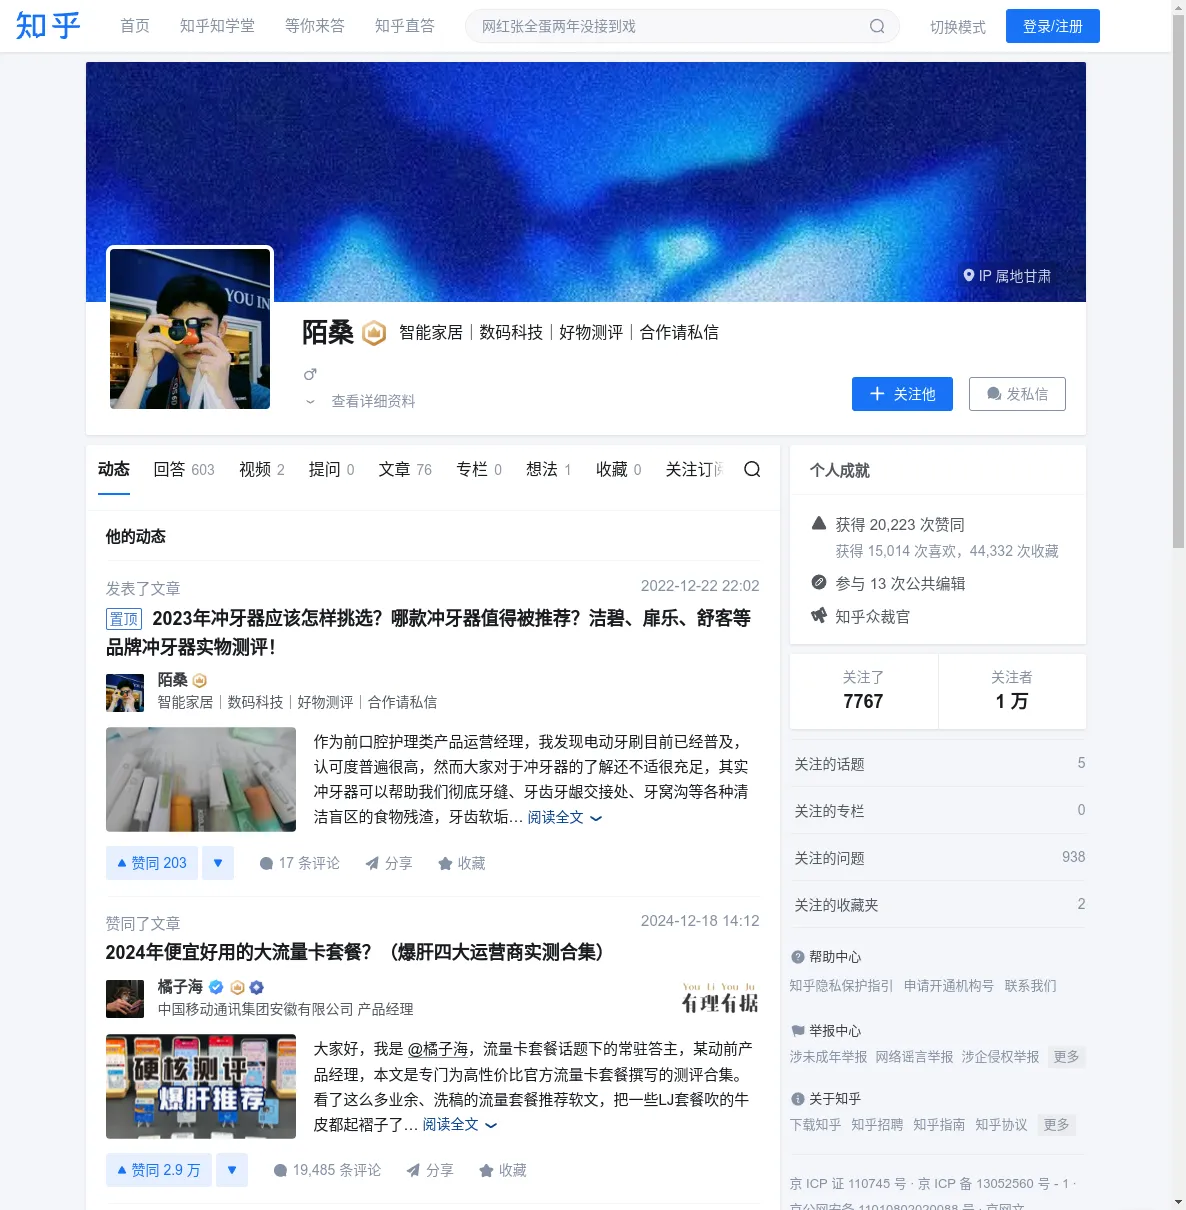This screenshot has width=1186, height=1210.
Task: Click large profile avatar photo
Action: [190, 329]
